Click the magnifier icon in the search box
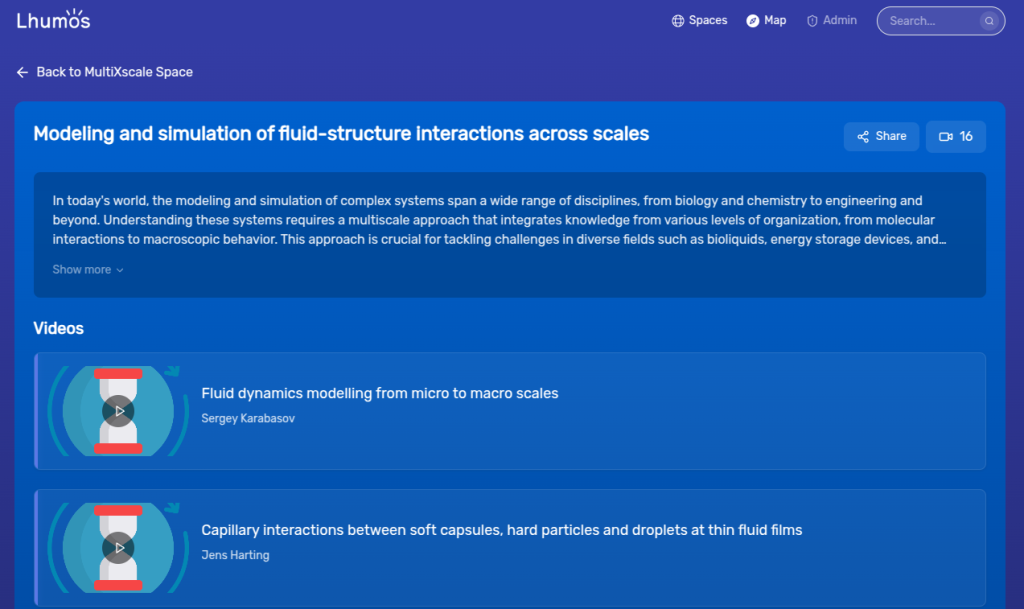 point(989,21)
